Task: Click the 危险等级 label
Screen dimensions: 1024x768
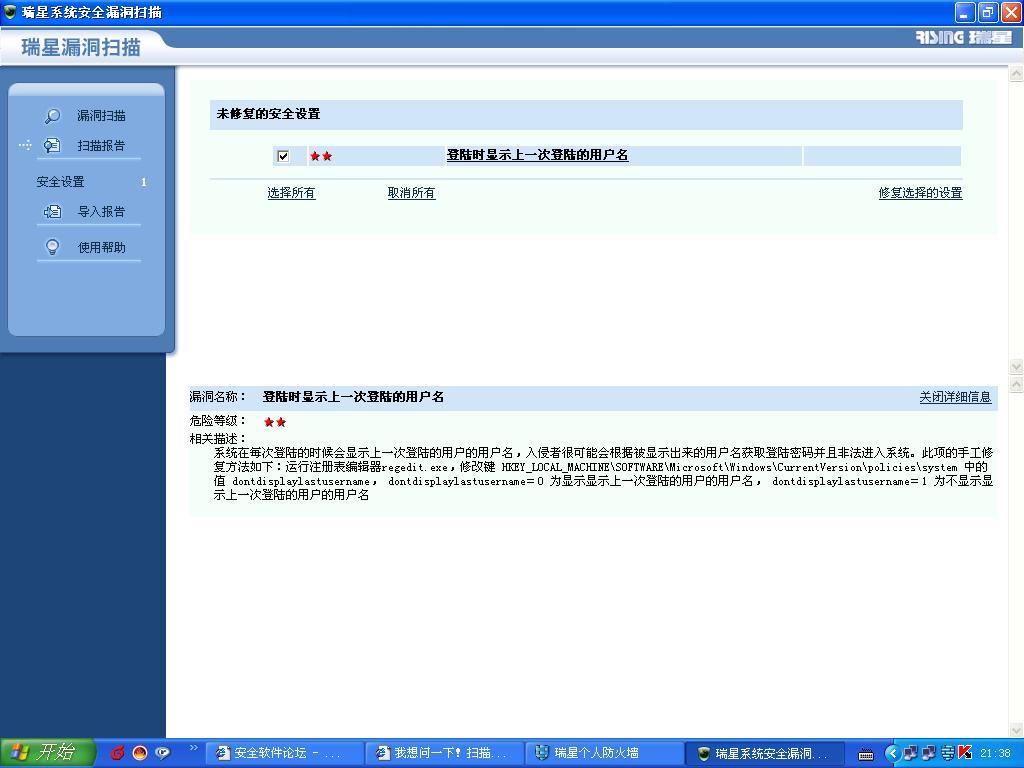Action: pyautogui.click(x=217, y=421)
